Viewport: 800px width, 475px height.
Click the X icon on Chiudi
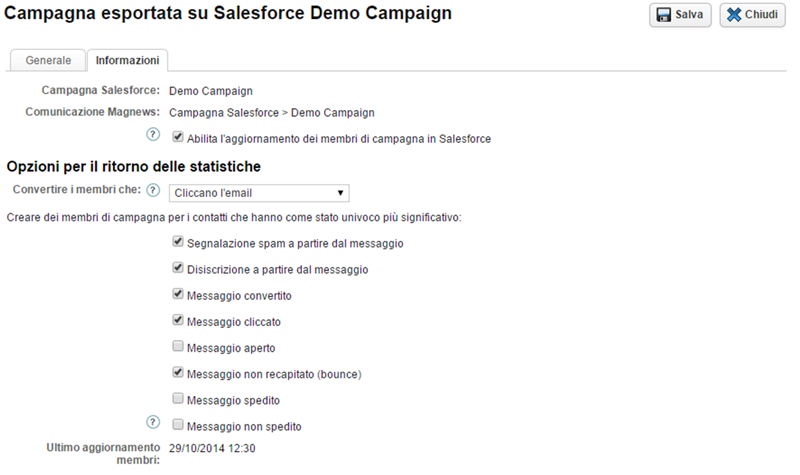coord(733,15)
